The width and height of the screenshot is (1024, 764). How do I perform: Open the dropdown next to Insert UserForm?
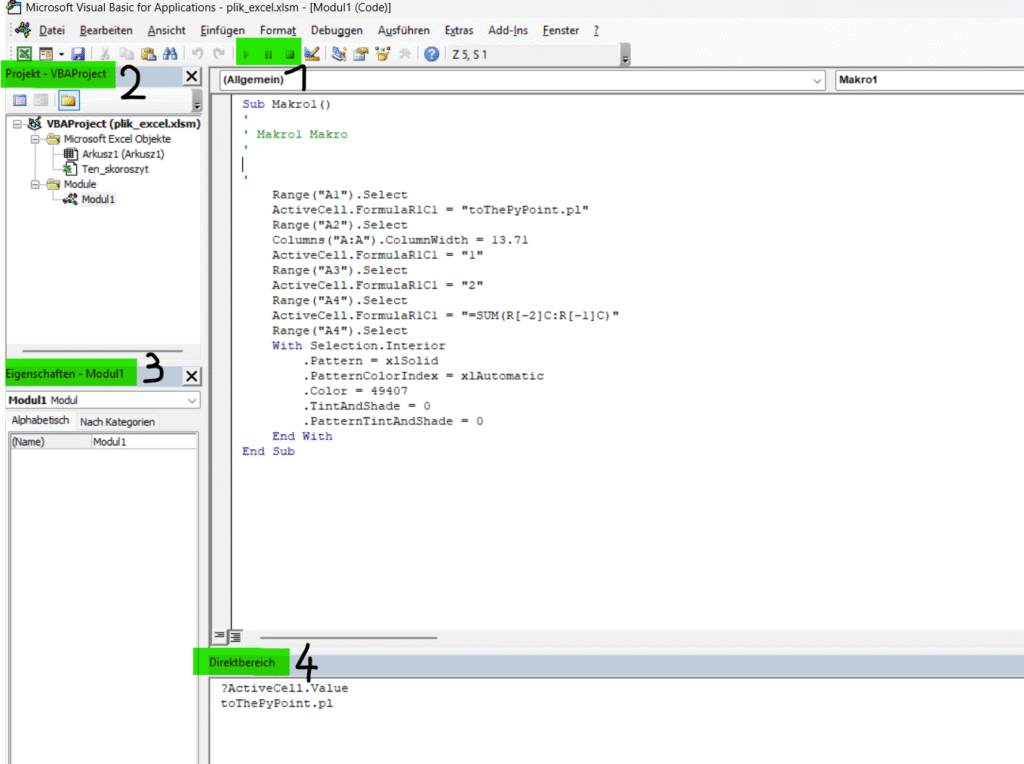tap(61, 54)
